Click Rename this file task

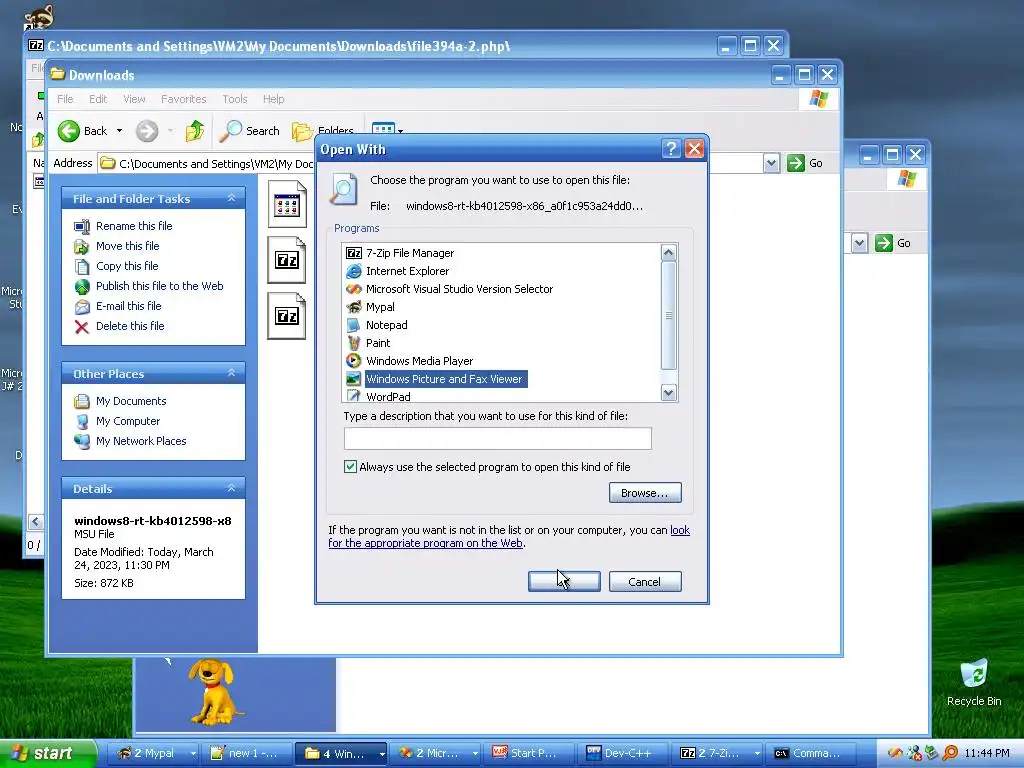(134, 226)
